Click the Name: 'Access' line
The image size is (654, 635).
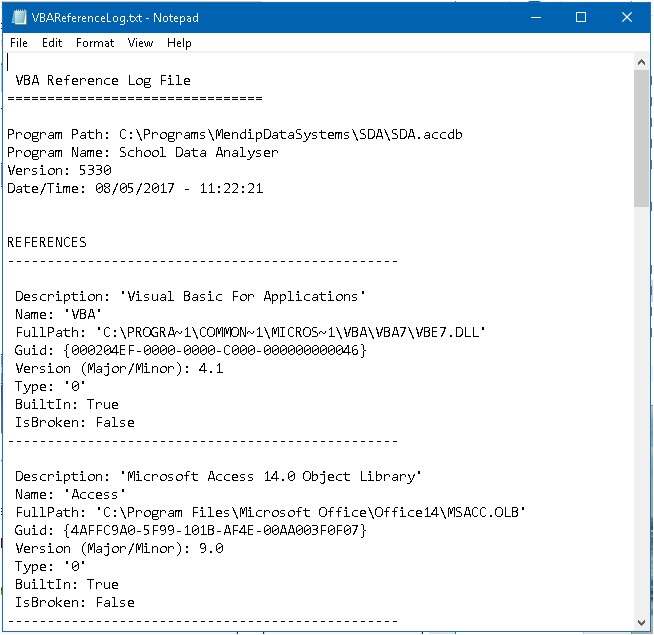point(70,494)
